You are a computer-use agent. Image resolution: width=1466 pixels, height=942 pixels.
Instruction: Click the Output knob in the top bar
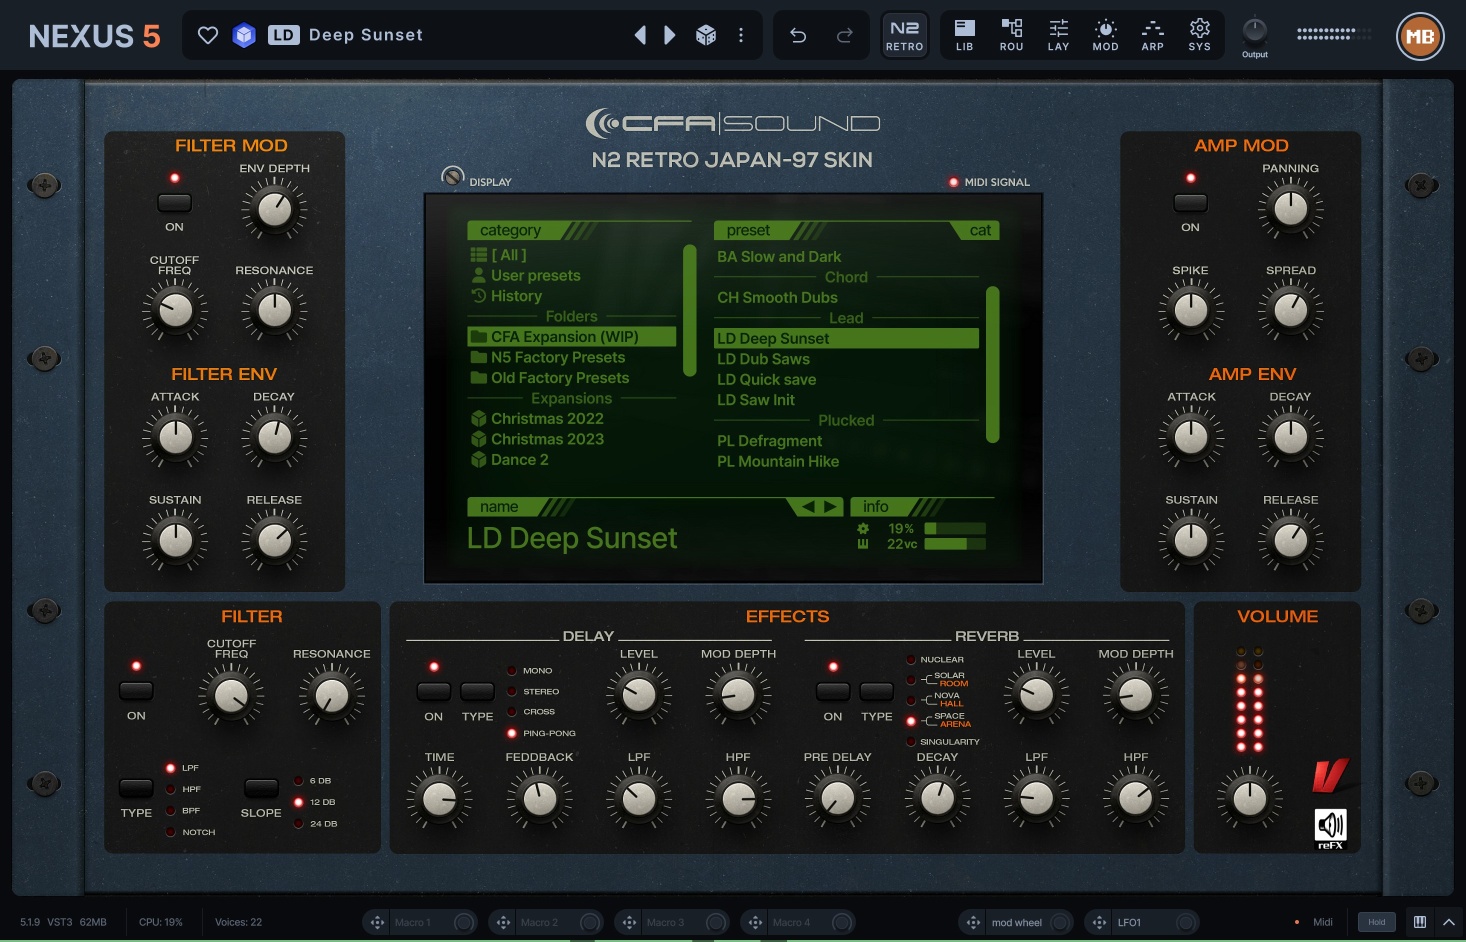coord(1255,30)
